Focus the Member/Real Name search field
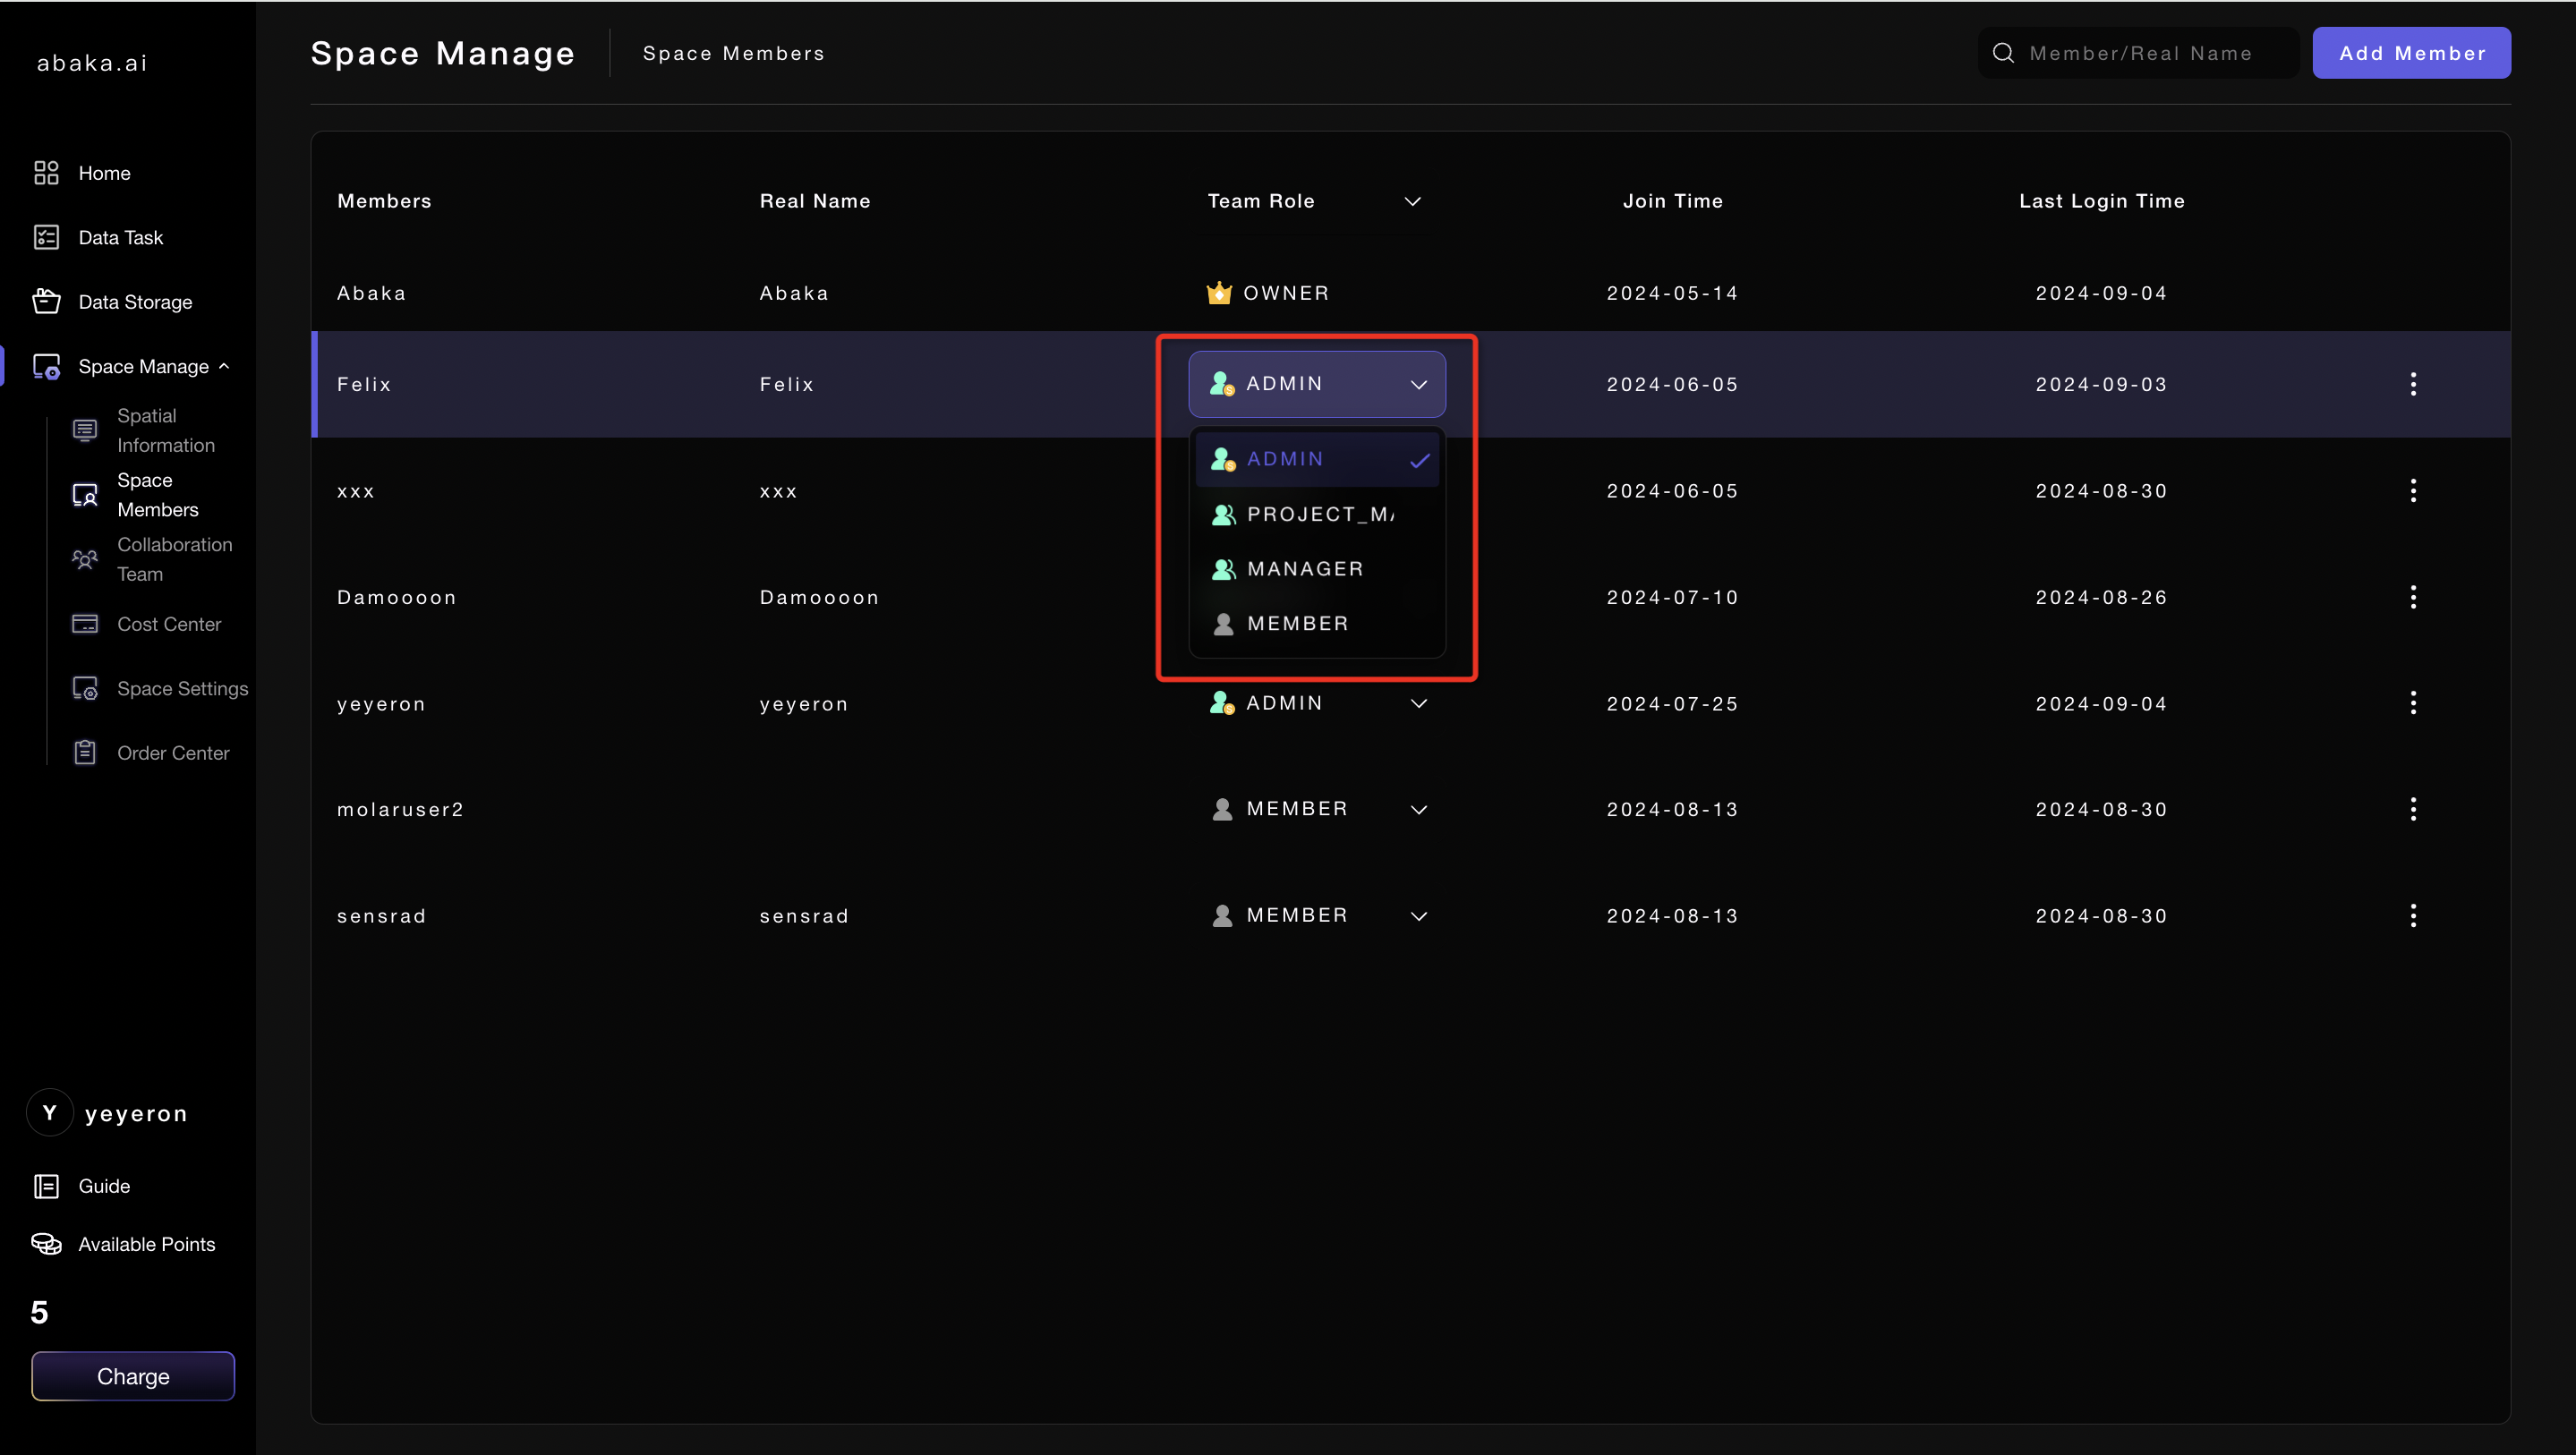 [2150, 53]
